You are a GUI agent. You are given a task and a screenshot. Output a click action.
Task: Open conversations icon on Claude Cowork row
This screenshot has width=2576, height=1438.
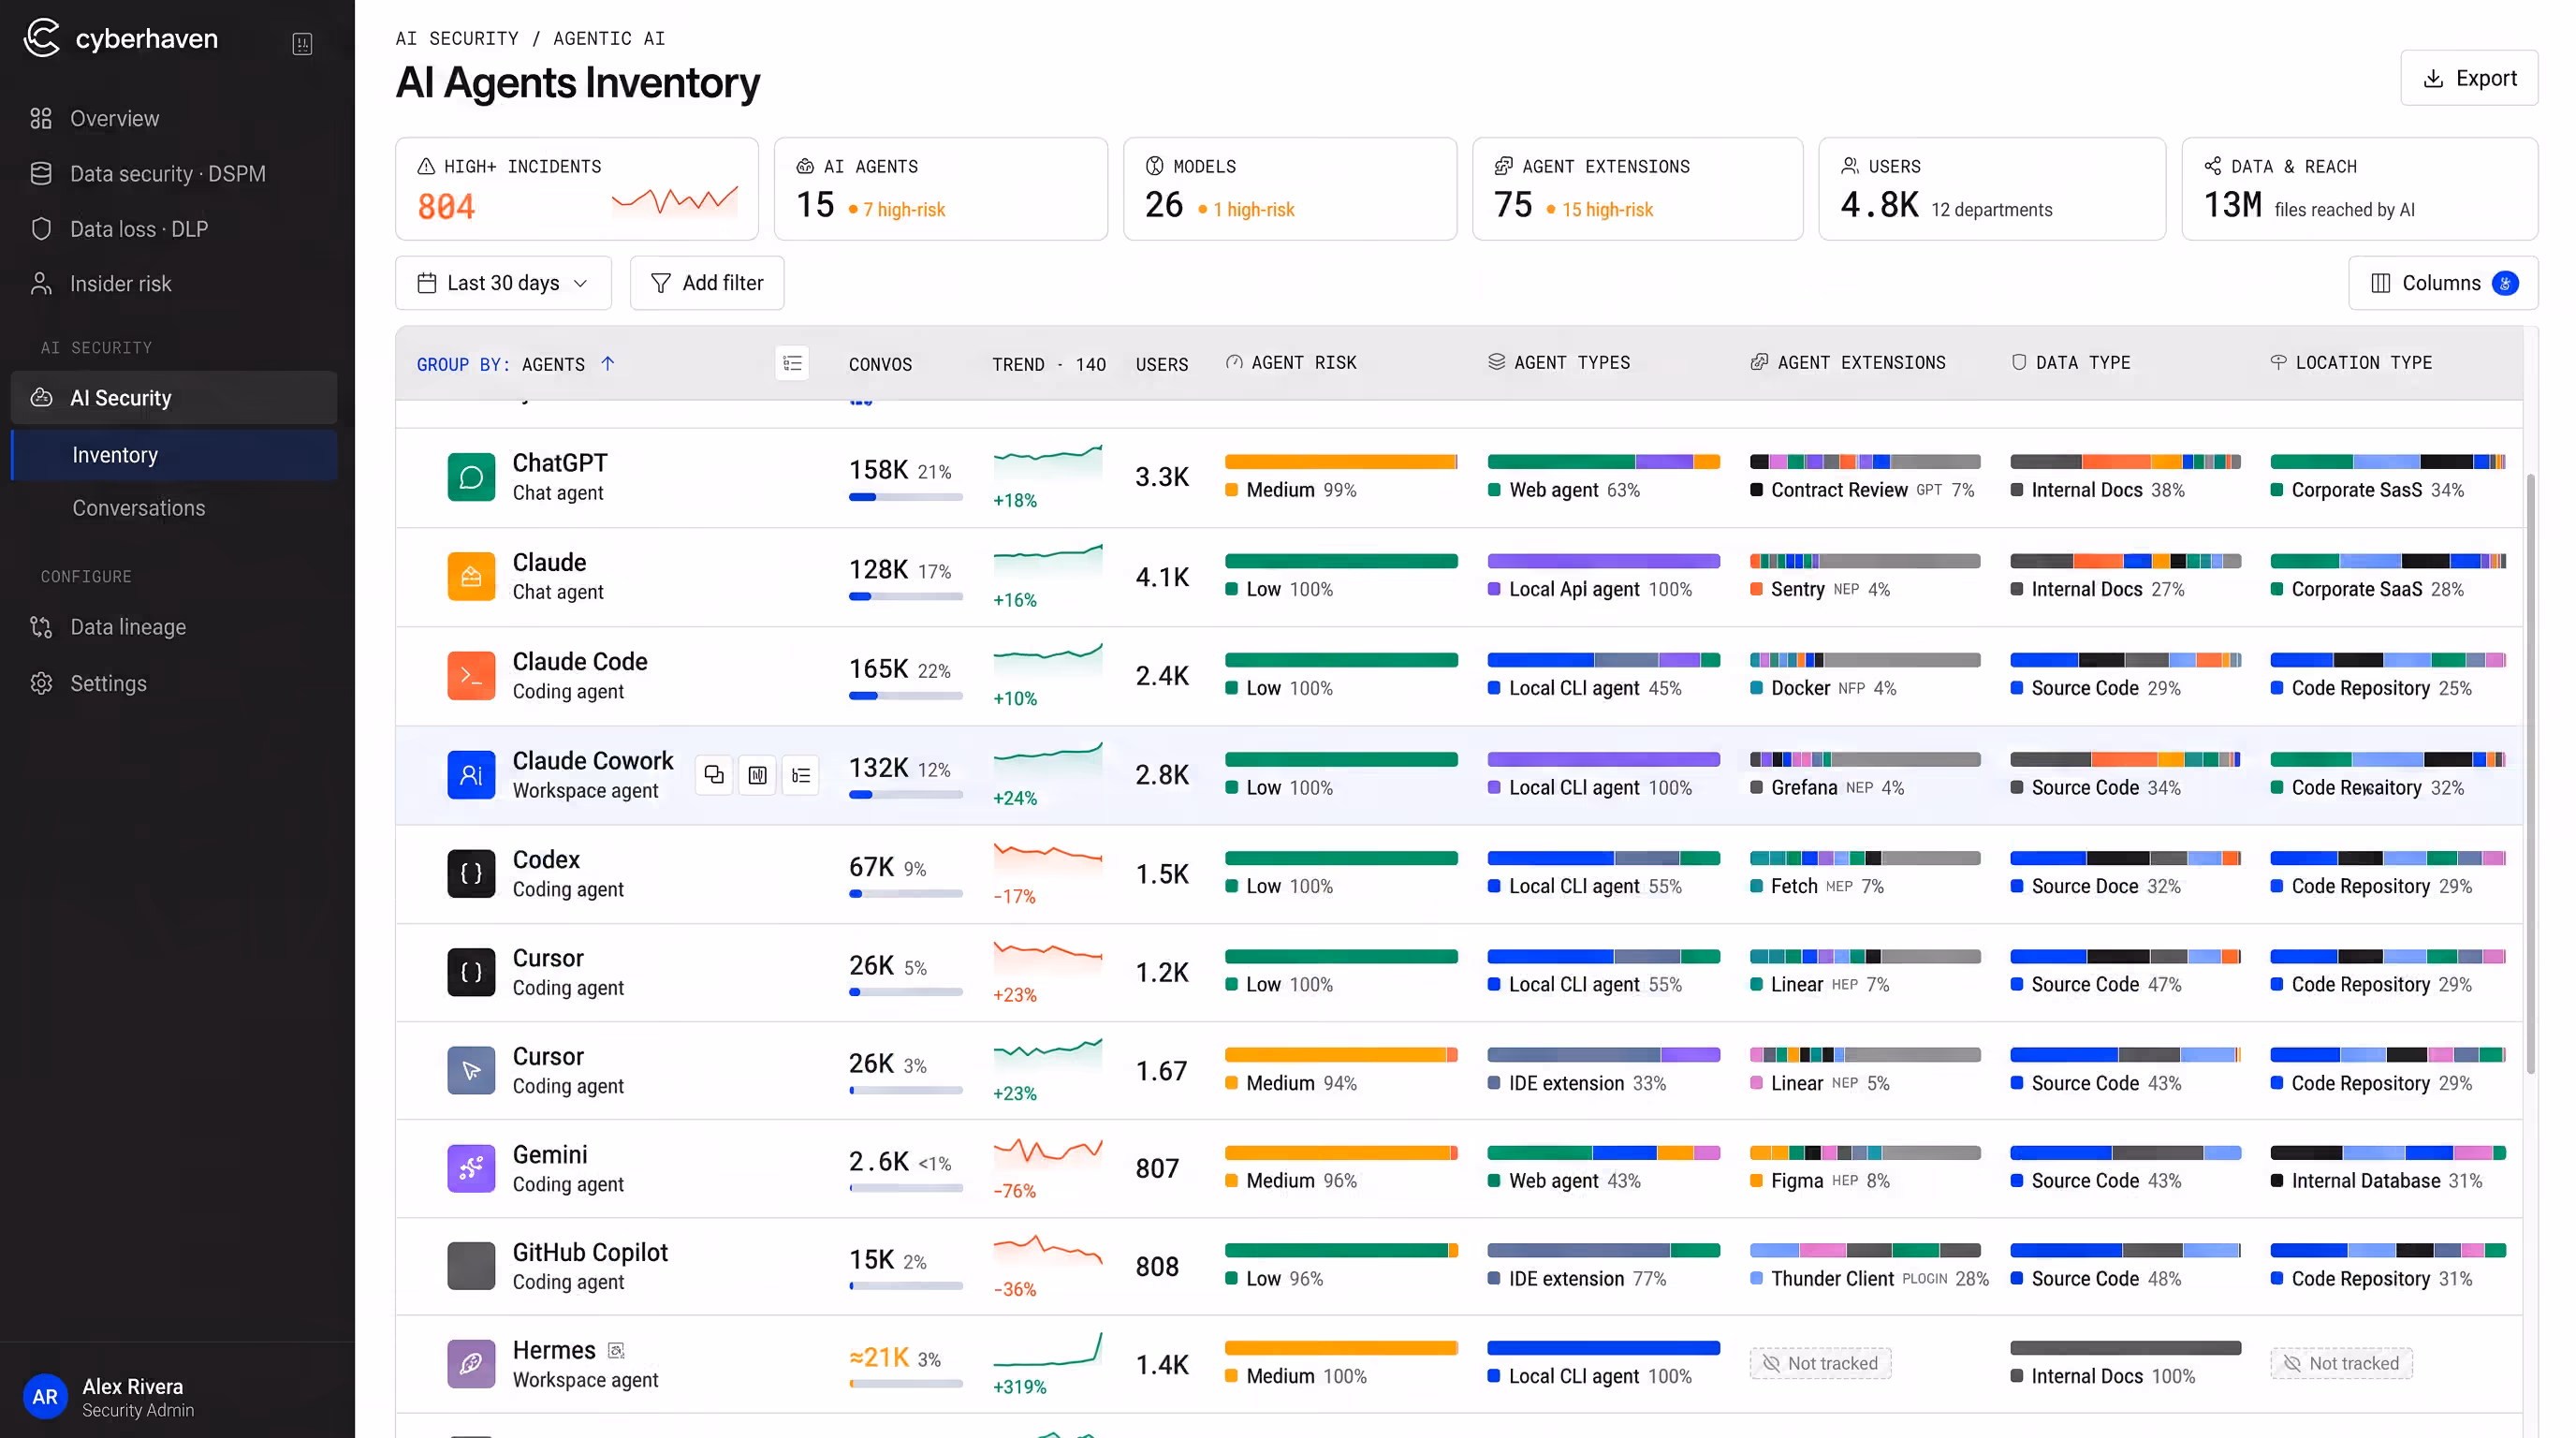(x=714, y=774)
